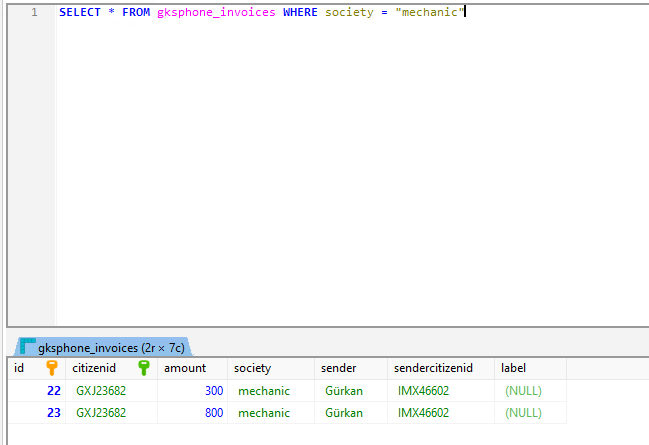This screenshot has height=445, width=649.
Task: Place cursor in "mechanic" string in query
Action: pyautogui.click(x=430, y=12)
